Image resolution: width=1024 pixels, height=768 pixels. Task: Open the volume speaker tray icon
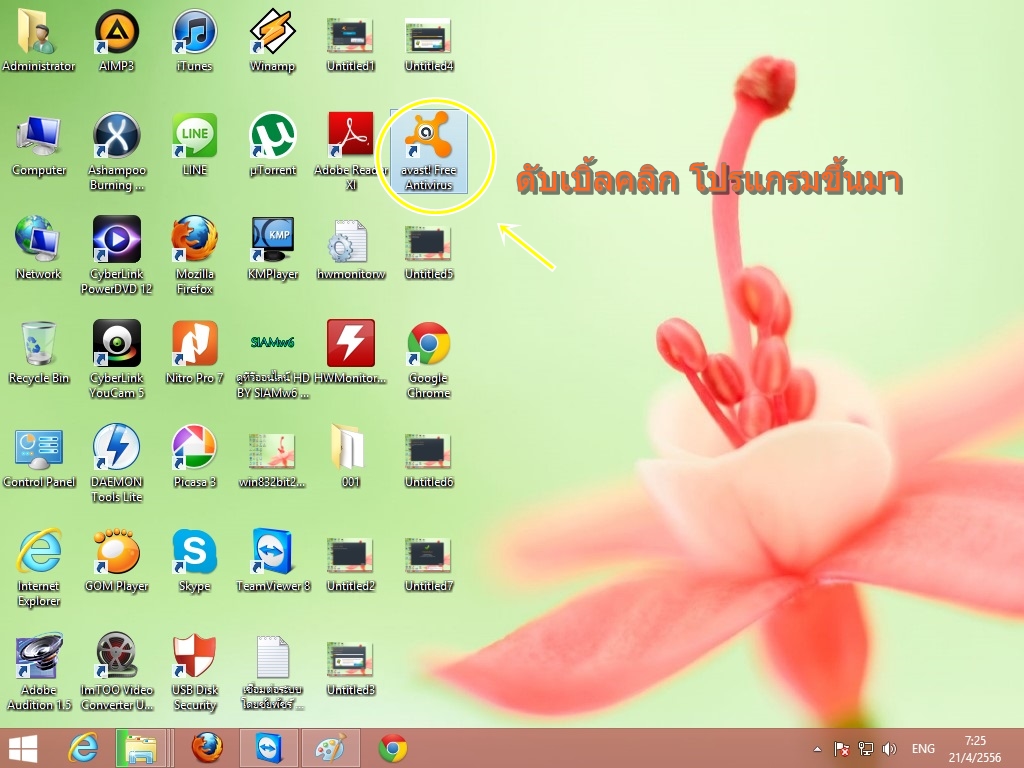(889, 749)
